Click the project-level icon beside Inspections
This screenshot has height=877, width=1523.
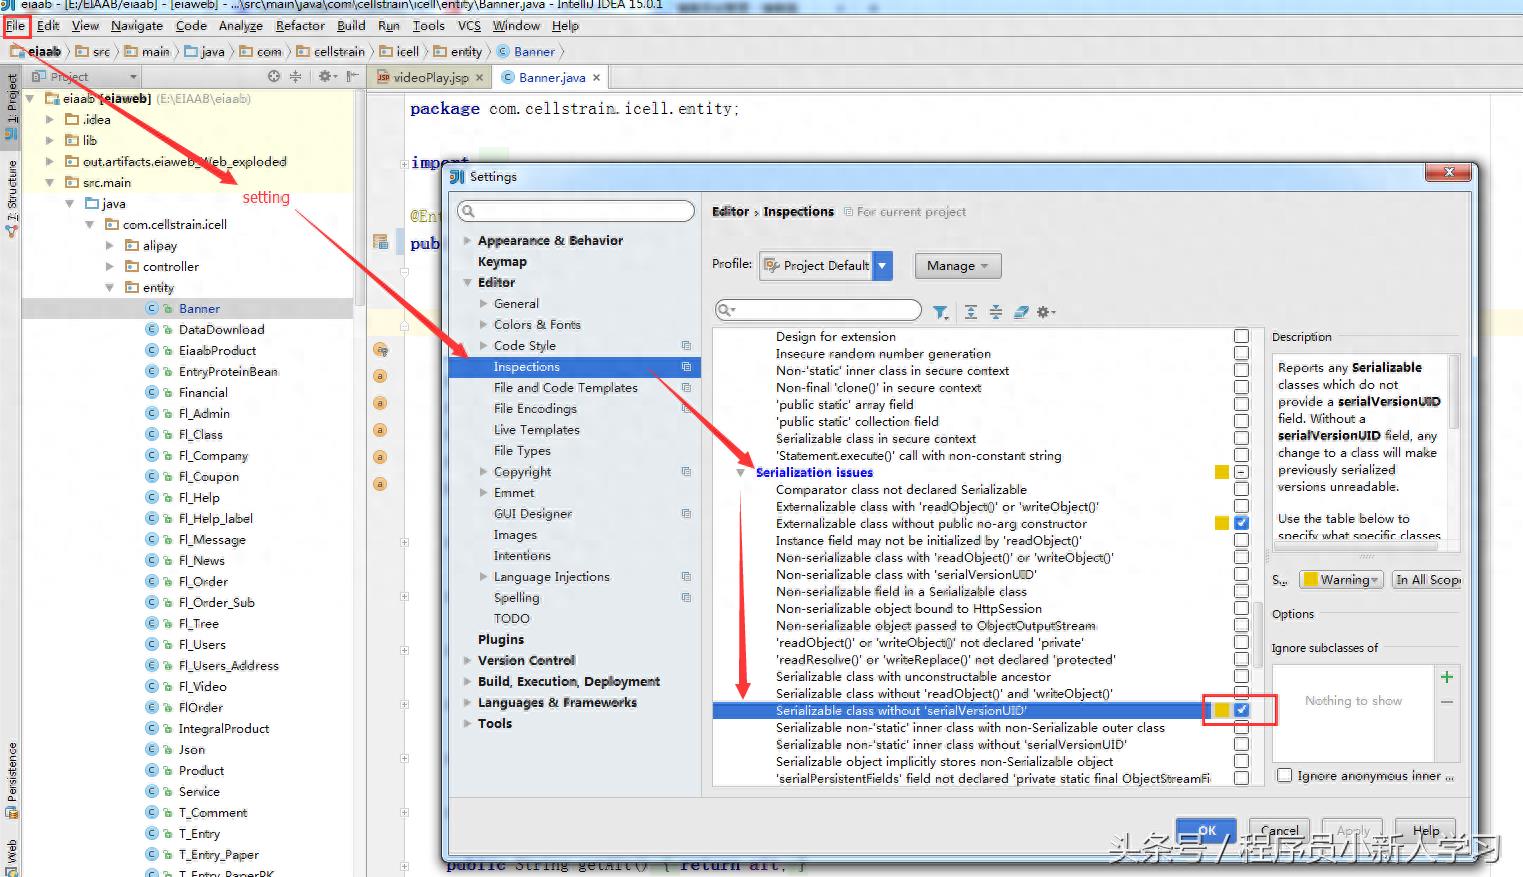point(686,367)
